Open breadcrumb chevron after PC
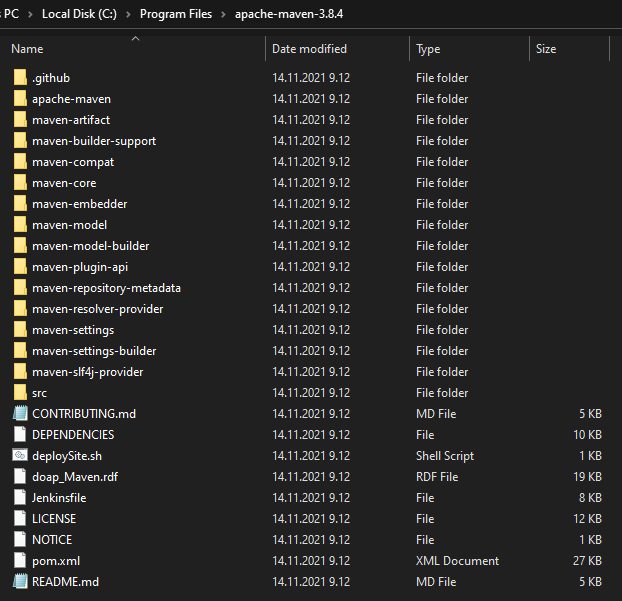This screenshot has height=601, width=622. [x=30, y=14]
